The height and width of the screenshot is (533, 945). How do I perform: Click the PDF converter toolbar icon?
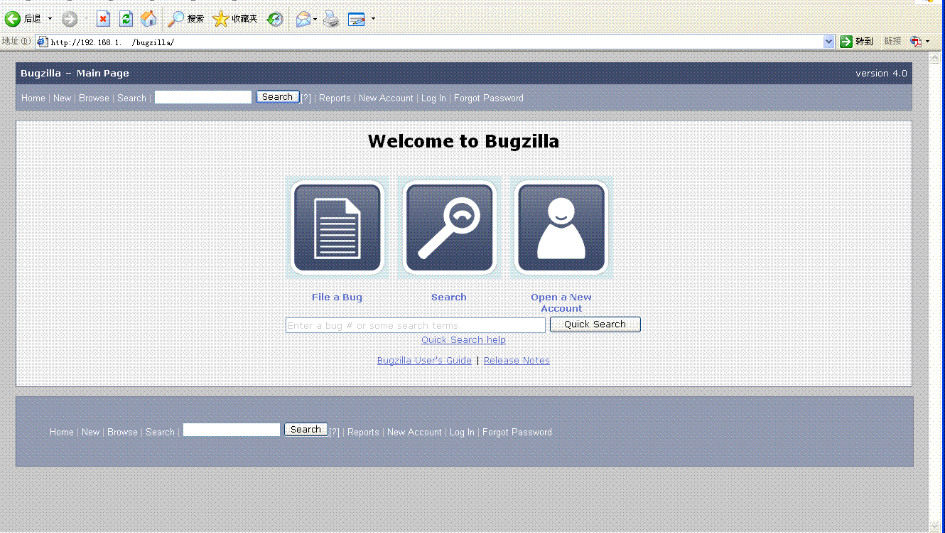[915, 42]
